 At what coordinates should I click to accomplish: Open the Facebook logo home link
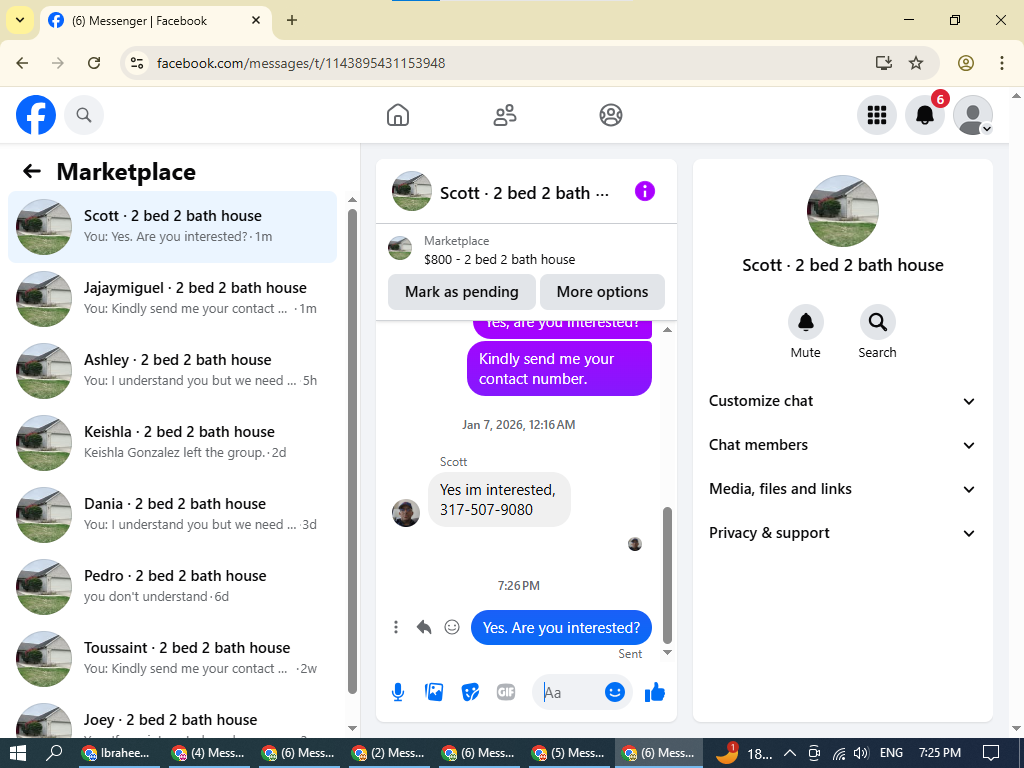click(36, 115)
